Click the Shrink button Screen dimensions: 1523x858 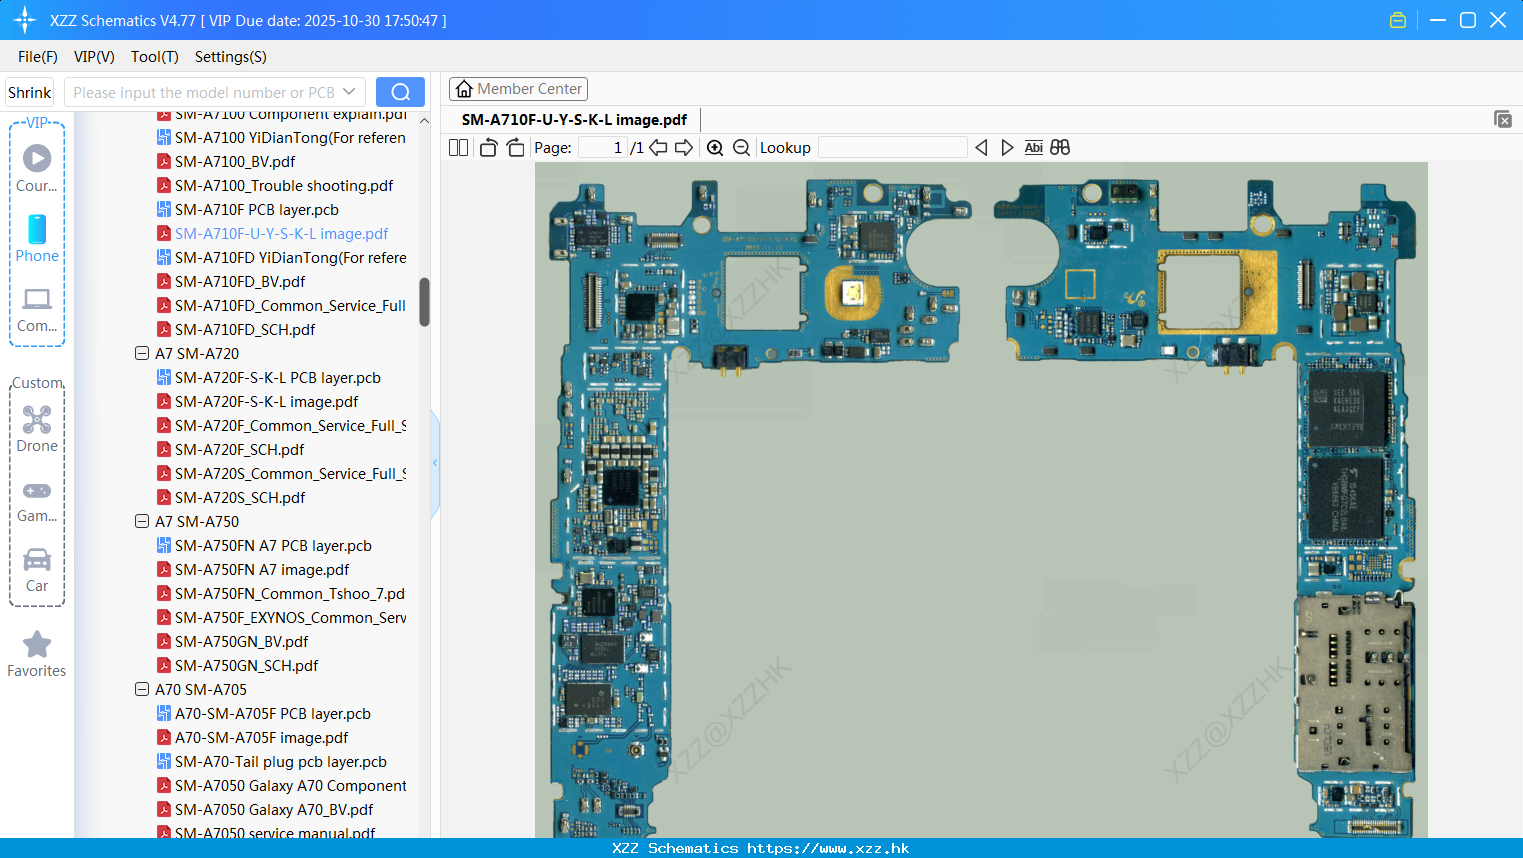pyautogui.click(x=29, y=92)
